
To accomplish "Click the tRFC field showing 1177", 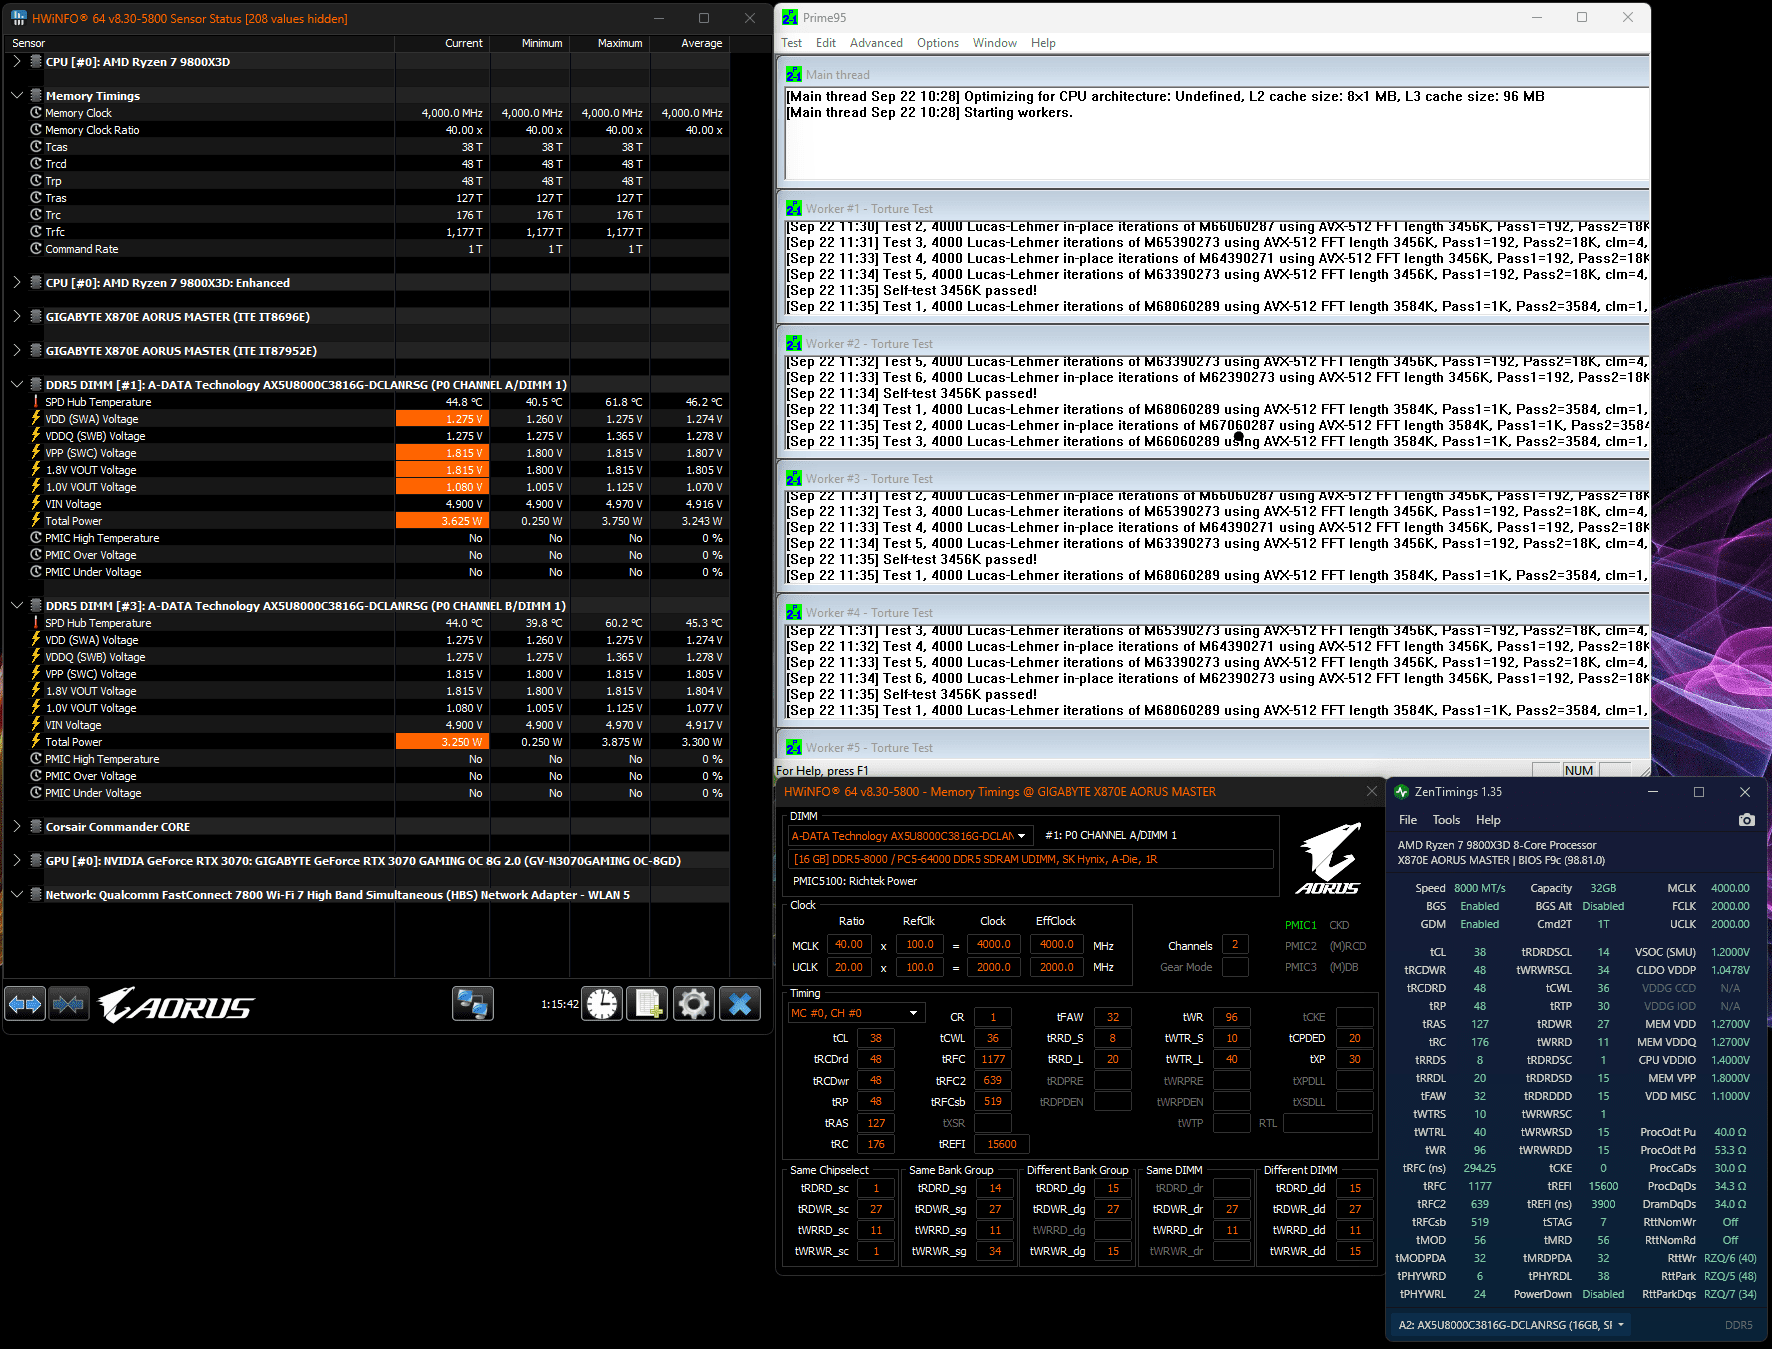I will pyautogui.click(x=993, y=1059).
